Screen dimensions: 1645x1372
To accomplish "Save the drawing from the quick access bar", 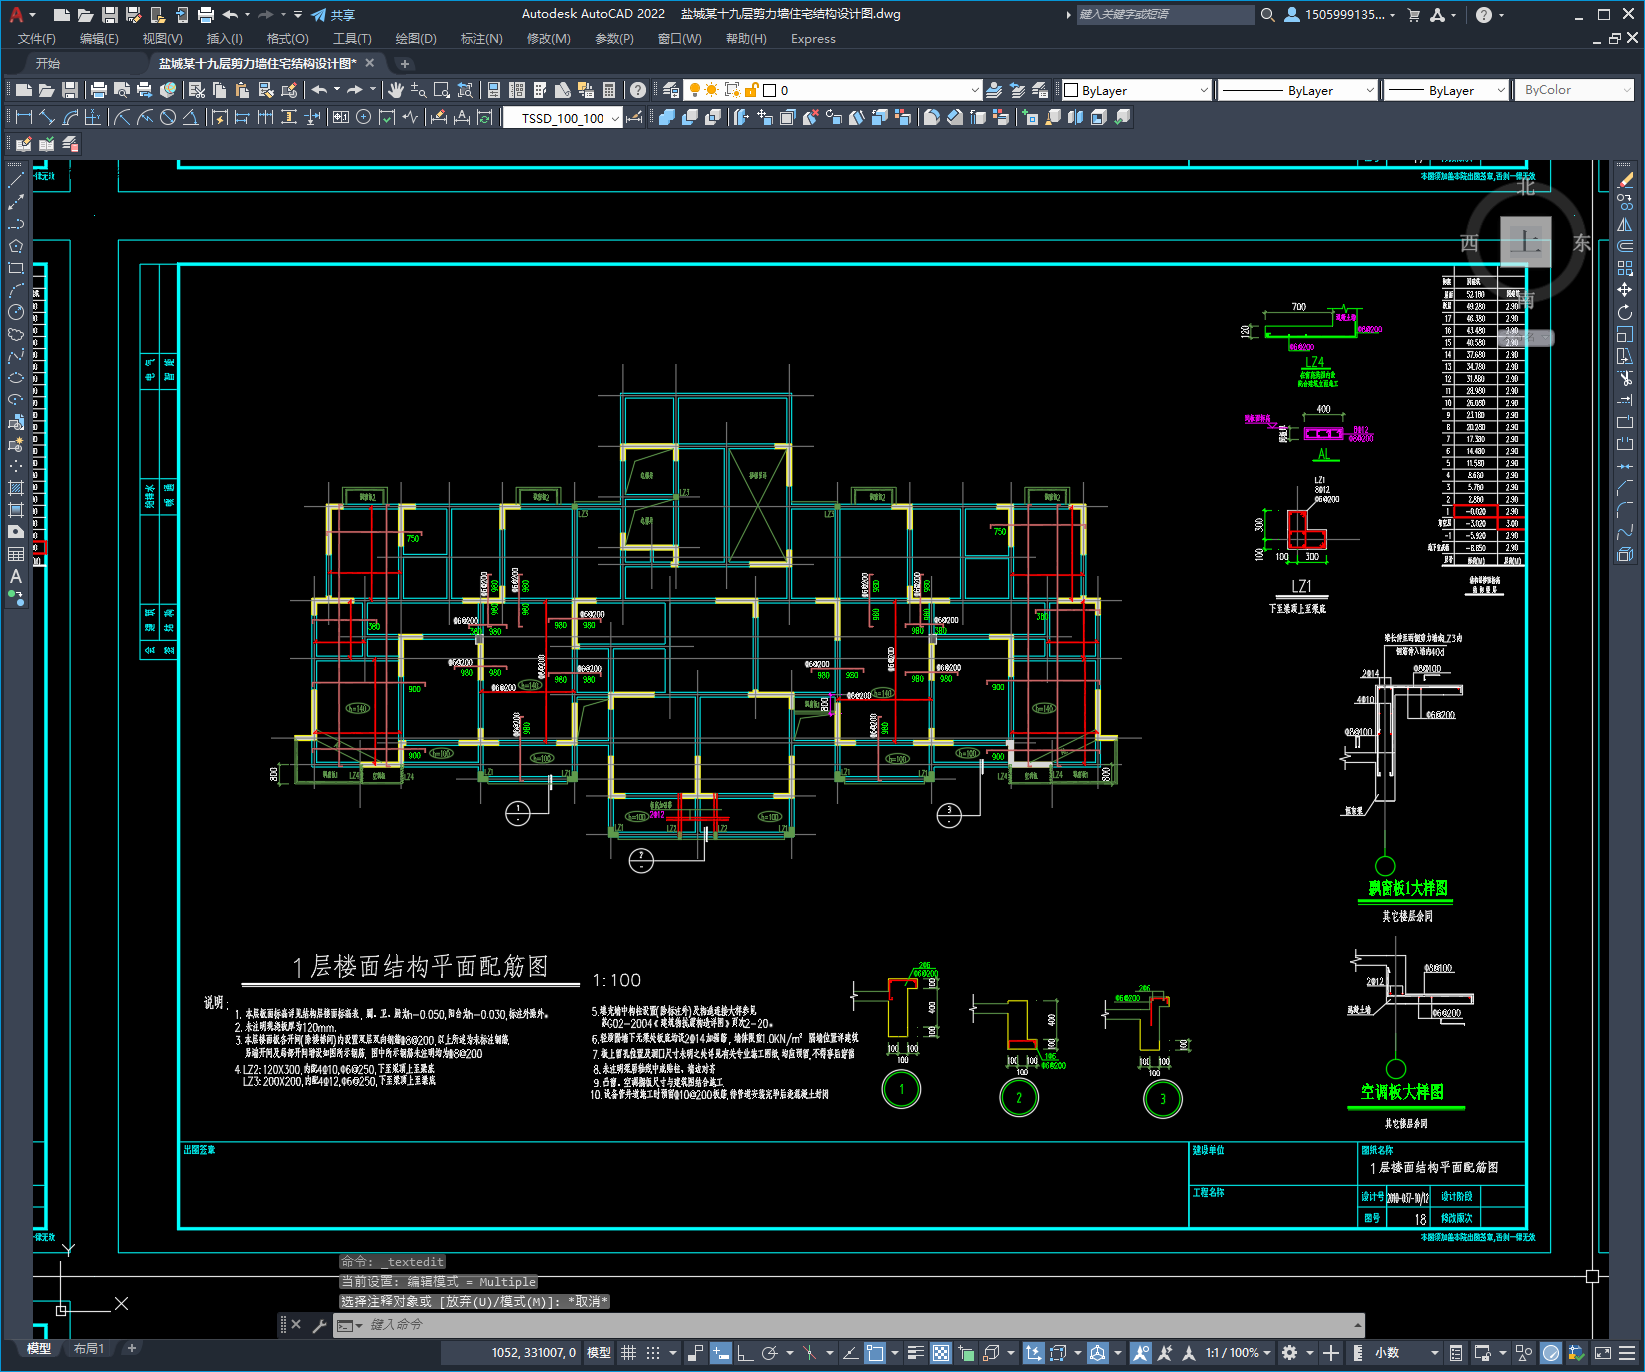I will 110,15.
